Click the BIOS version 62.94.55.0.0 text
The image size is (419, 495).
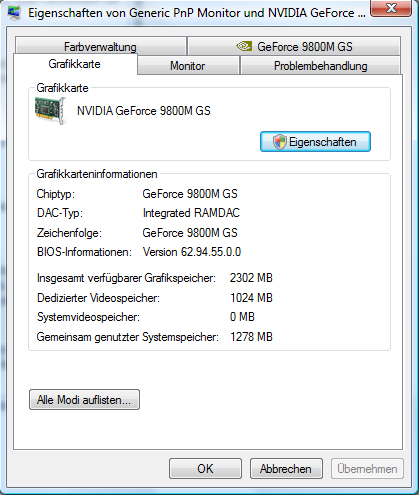[x=192, y=252]
